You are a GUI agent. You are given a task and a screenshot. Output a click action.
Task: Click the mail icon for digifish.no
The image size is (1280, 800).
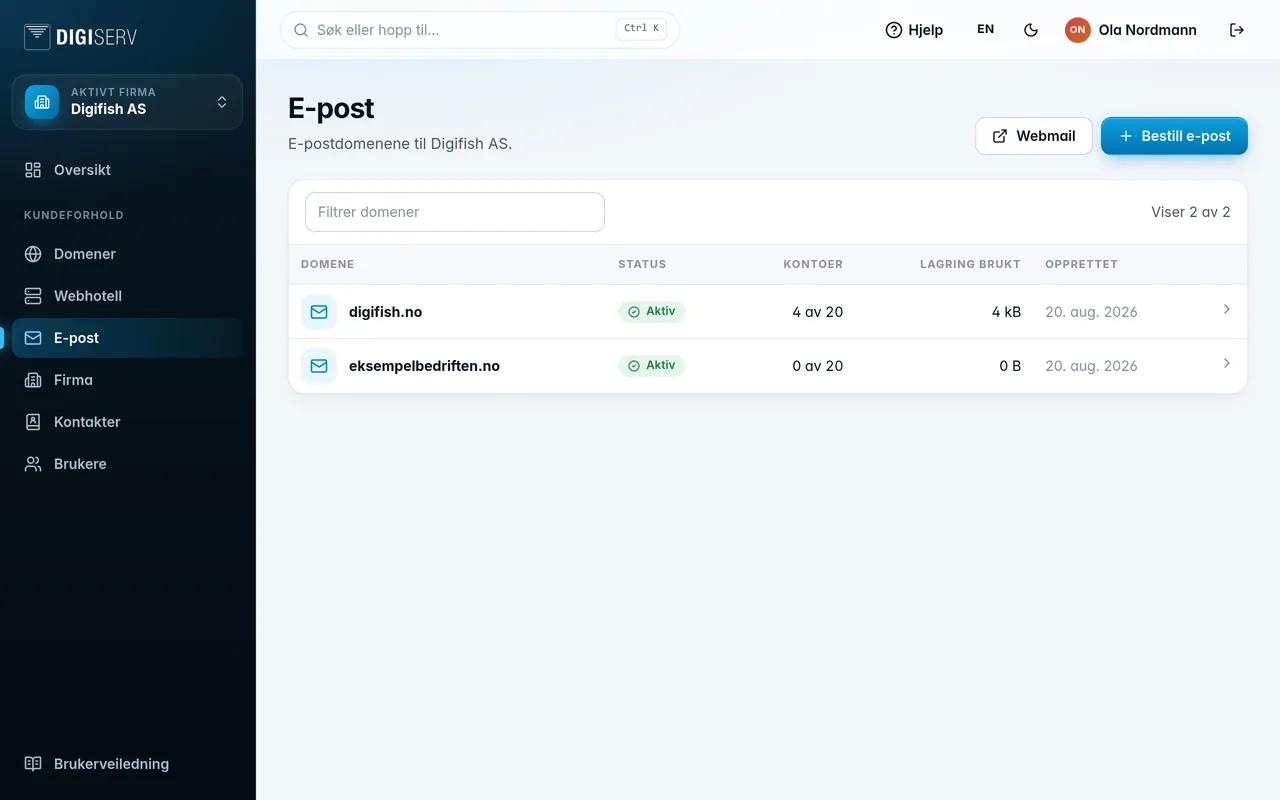tap(319, 312)
